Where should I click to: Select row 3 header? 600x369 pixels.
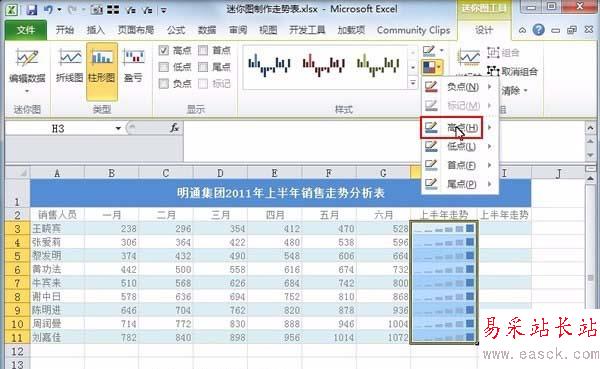[18, 229]
